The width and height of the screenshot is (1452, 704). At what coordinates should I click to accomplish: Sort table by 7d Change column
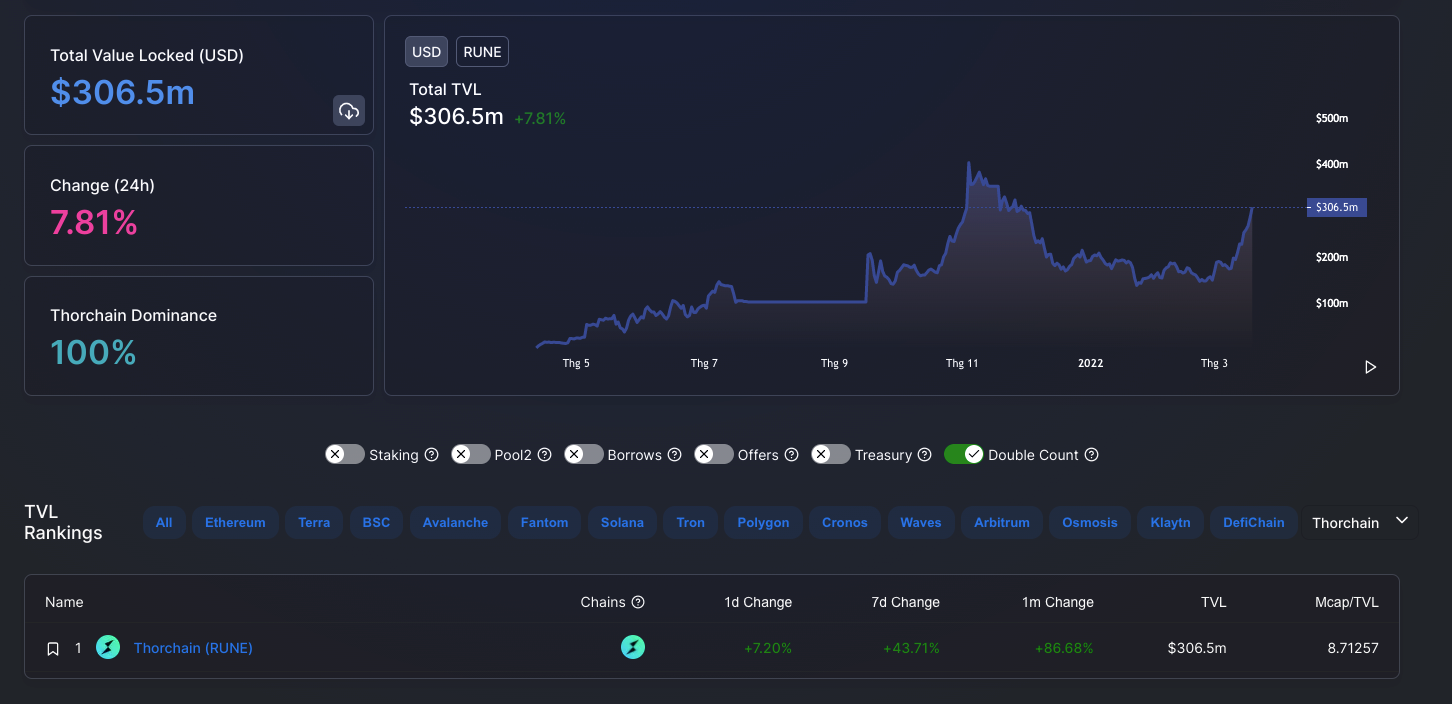click(906, 602)
